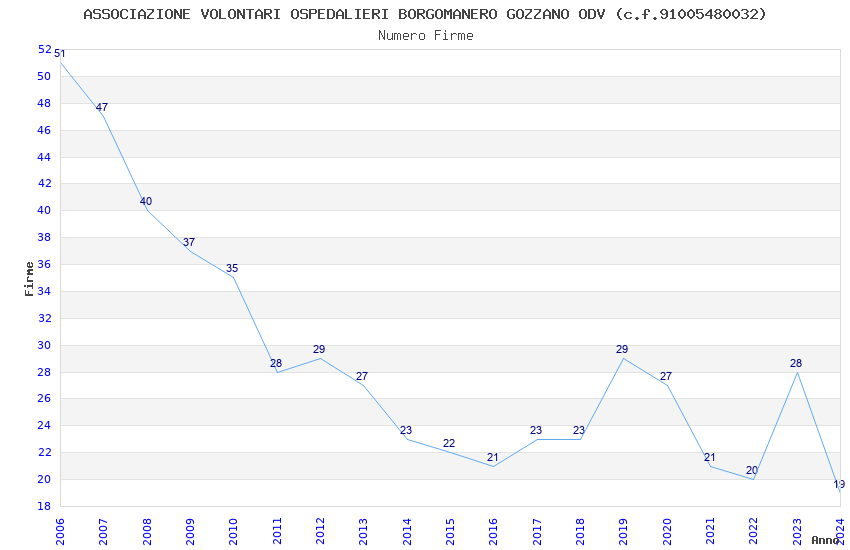Click the 2011 x-axis year label
This screenshot has height=550, width=850.
277,532
